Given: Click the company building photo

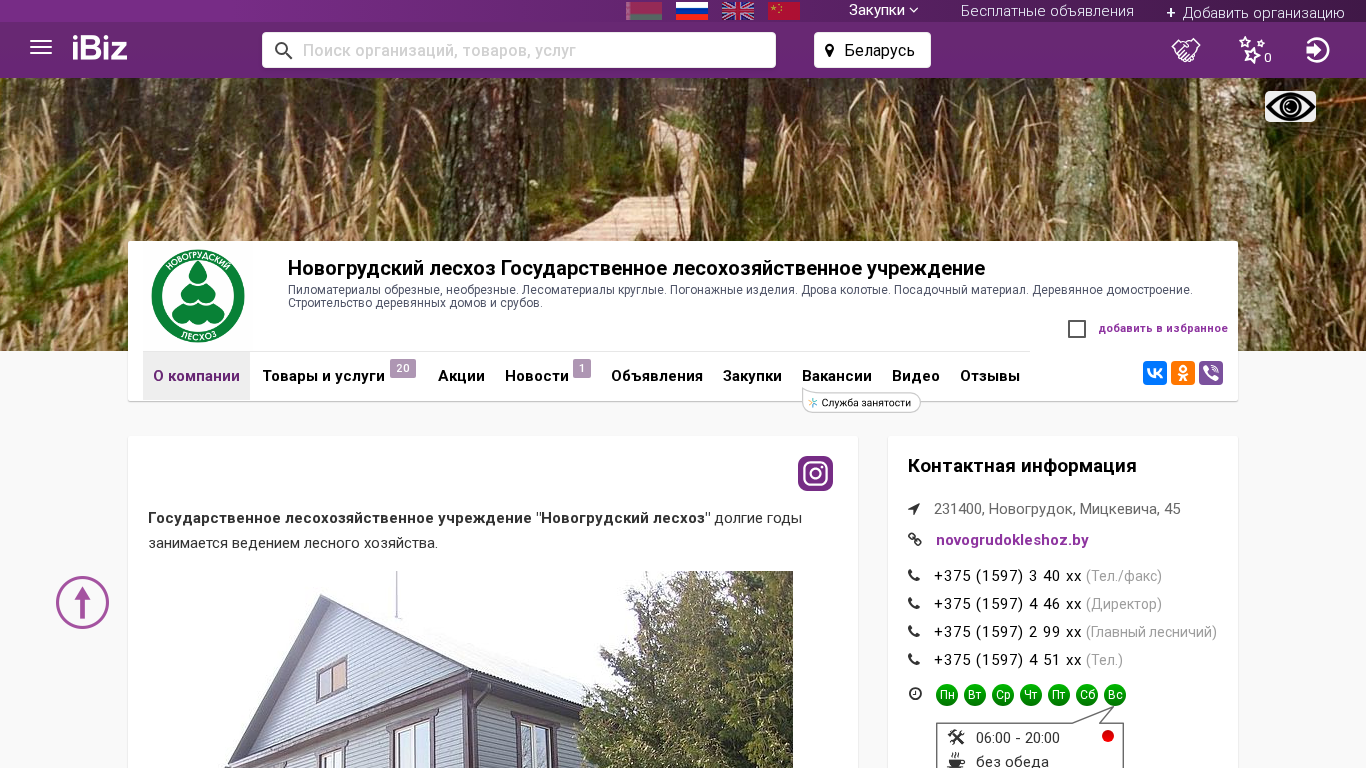Looking at the screenshot, I should (x=470, y=670).
